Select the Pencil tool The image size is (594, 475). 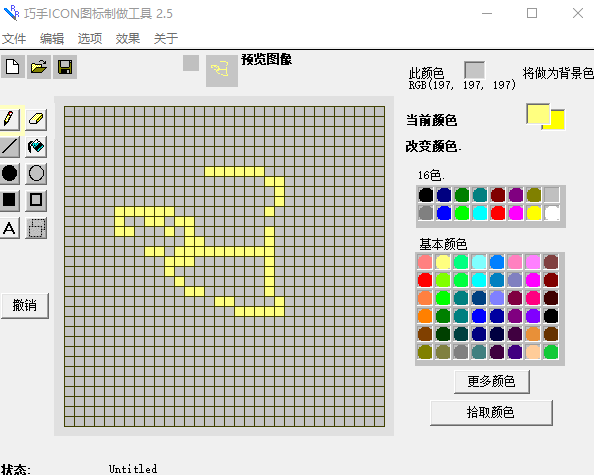pyautogui.click(x=9, y=119)
